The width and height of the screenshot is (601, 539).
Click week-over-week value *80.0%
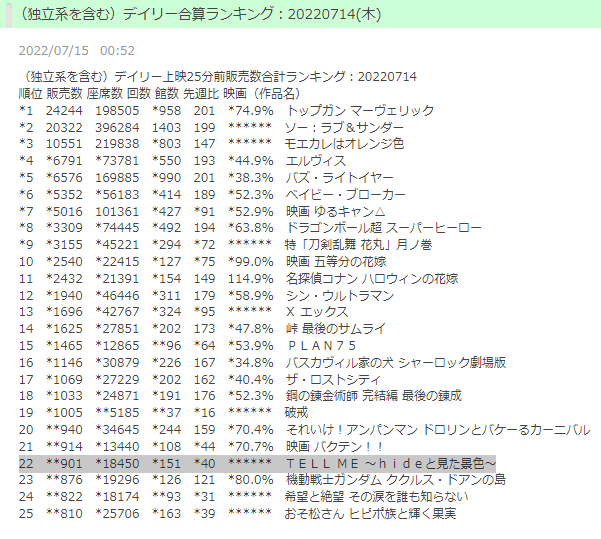(251, 480)
